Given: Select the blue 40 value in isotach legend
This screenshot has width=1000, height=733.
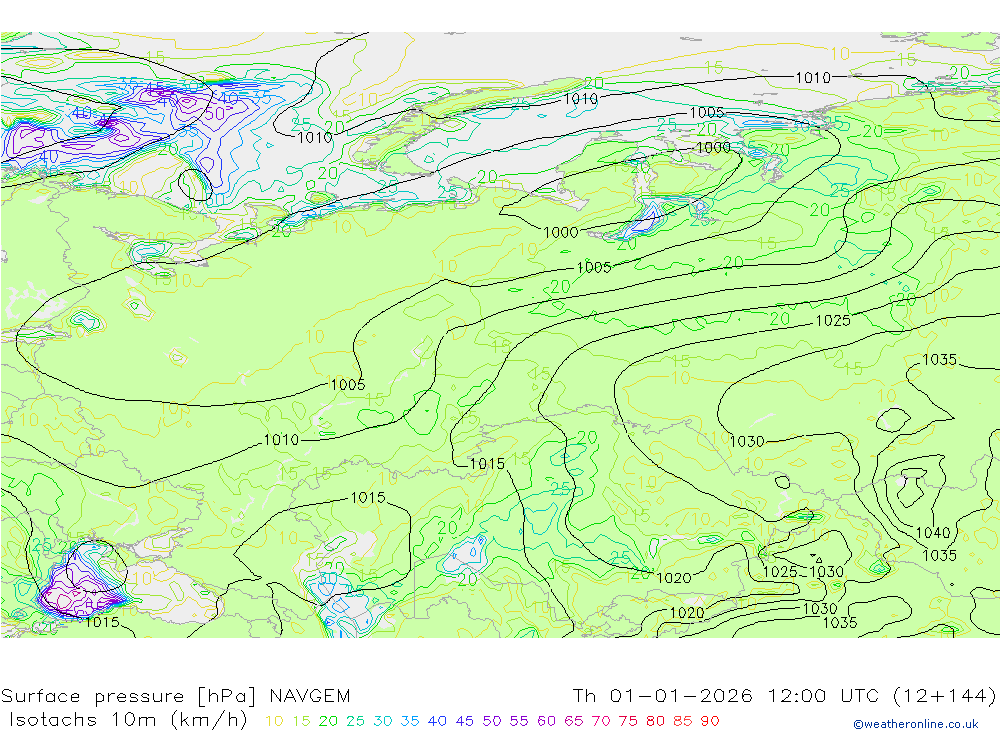Looking at the screenshot, I should coord(438,721).
